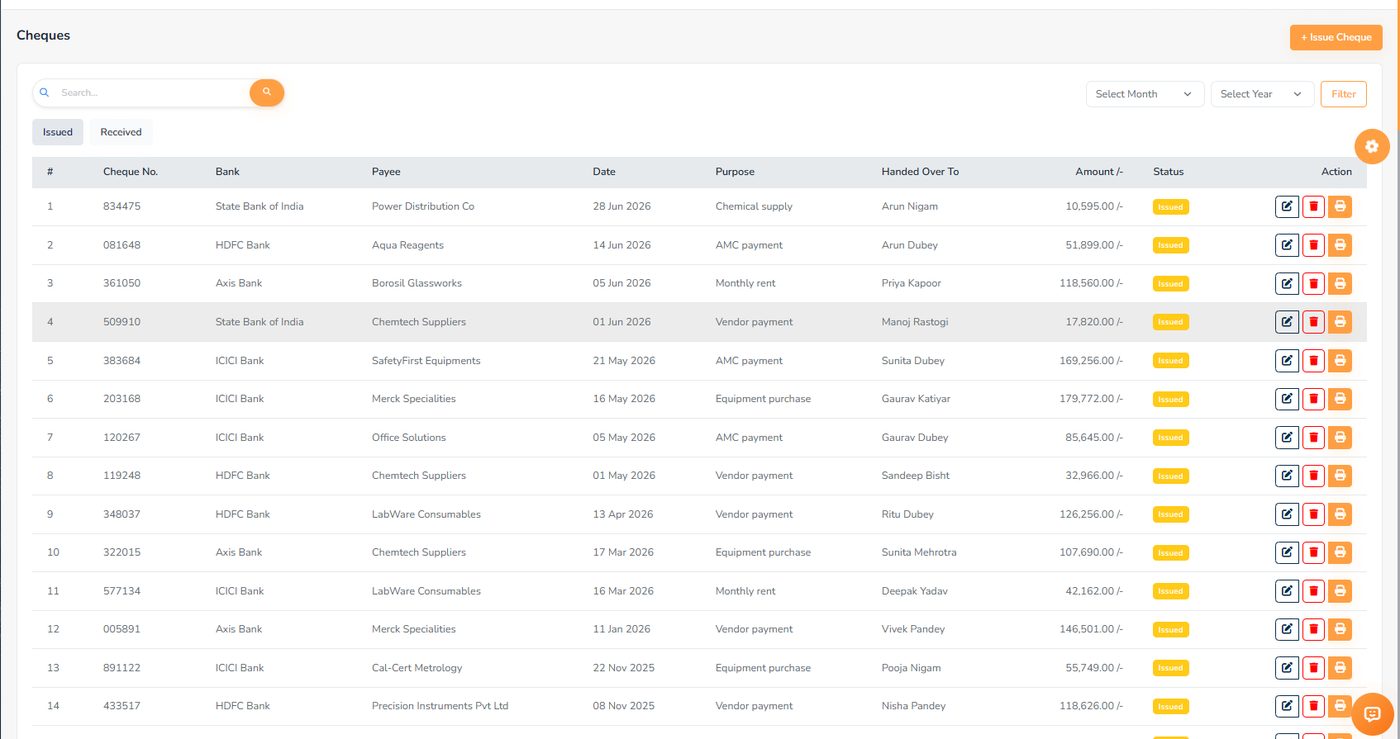This screenshot has width=1400, height=739.
Task: Expand the Select Month dropdown
Action: (1145, 94)
